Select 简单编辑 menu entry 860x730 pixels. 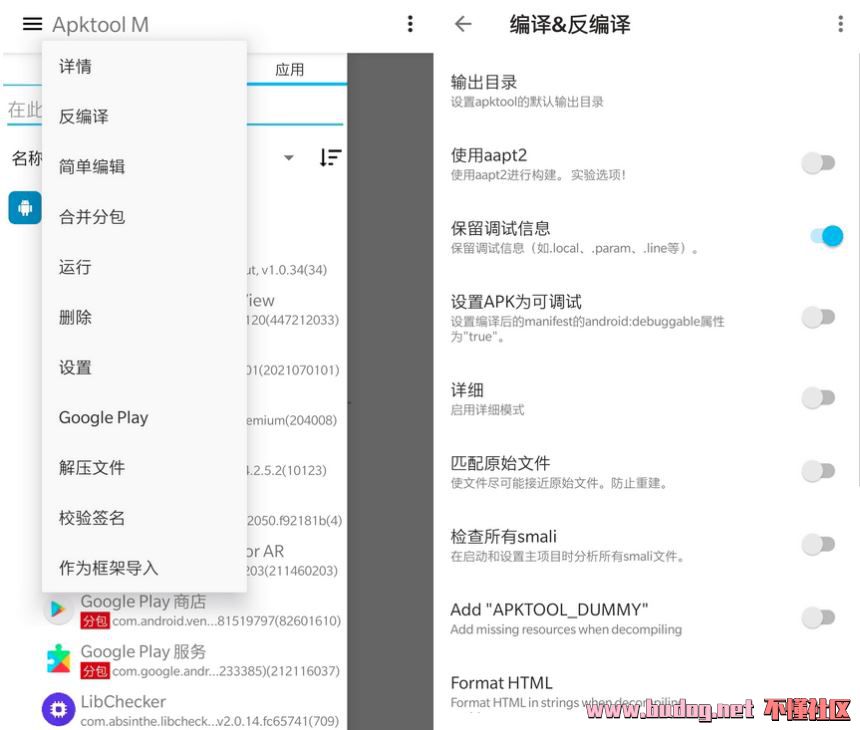(x=144, y=167)
